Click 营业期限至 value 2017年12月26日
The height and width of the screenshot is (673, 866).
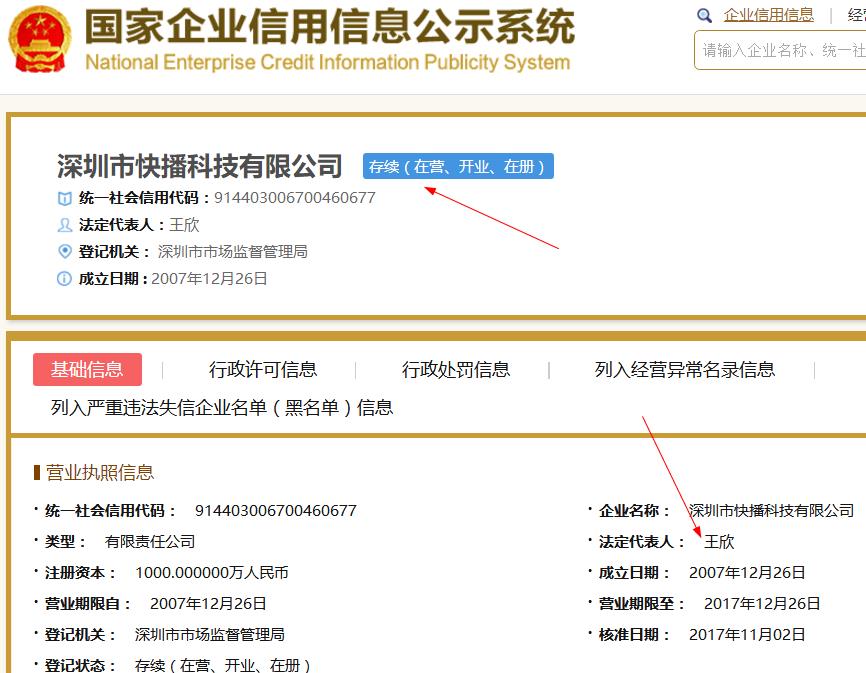(762, 603)
